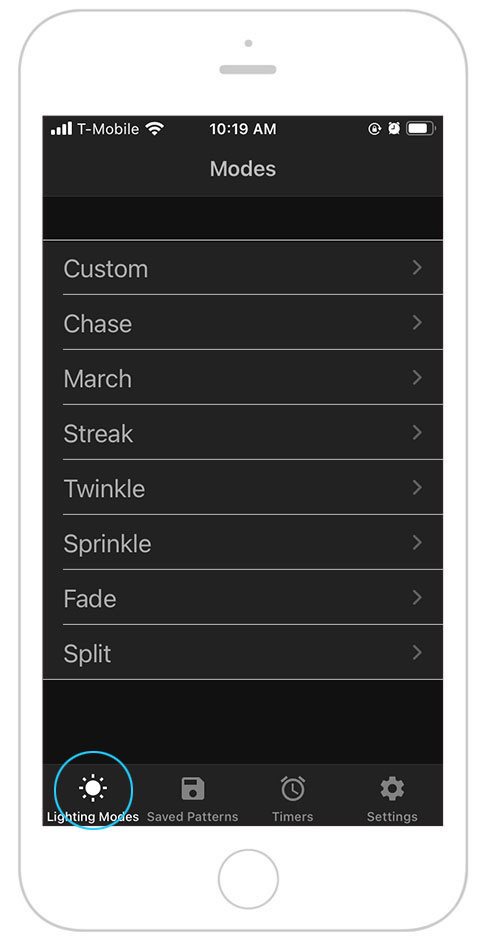Switch to the Timers tab label
The height and width of the screenshot is (939, 486).
pos(293,817)
